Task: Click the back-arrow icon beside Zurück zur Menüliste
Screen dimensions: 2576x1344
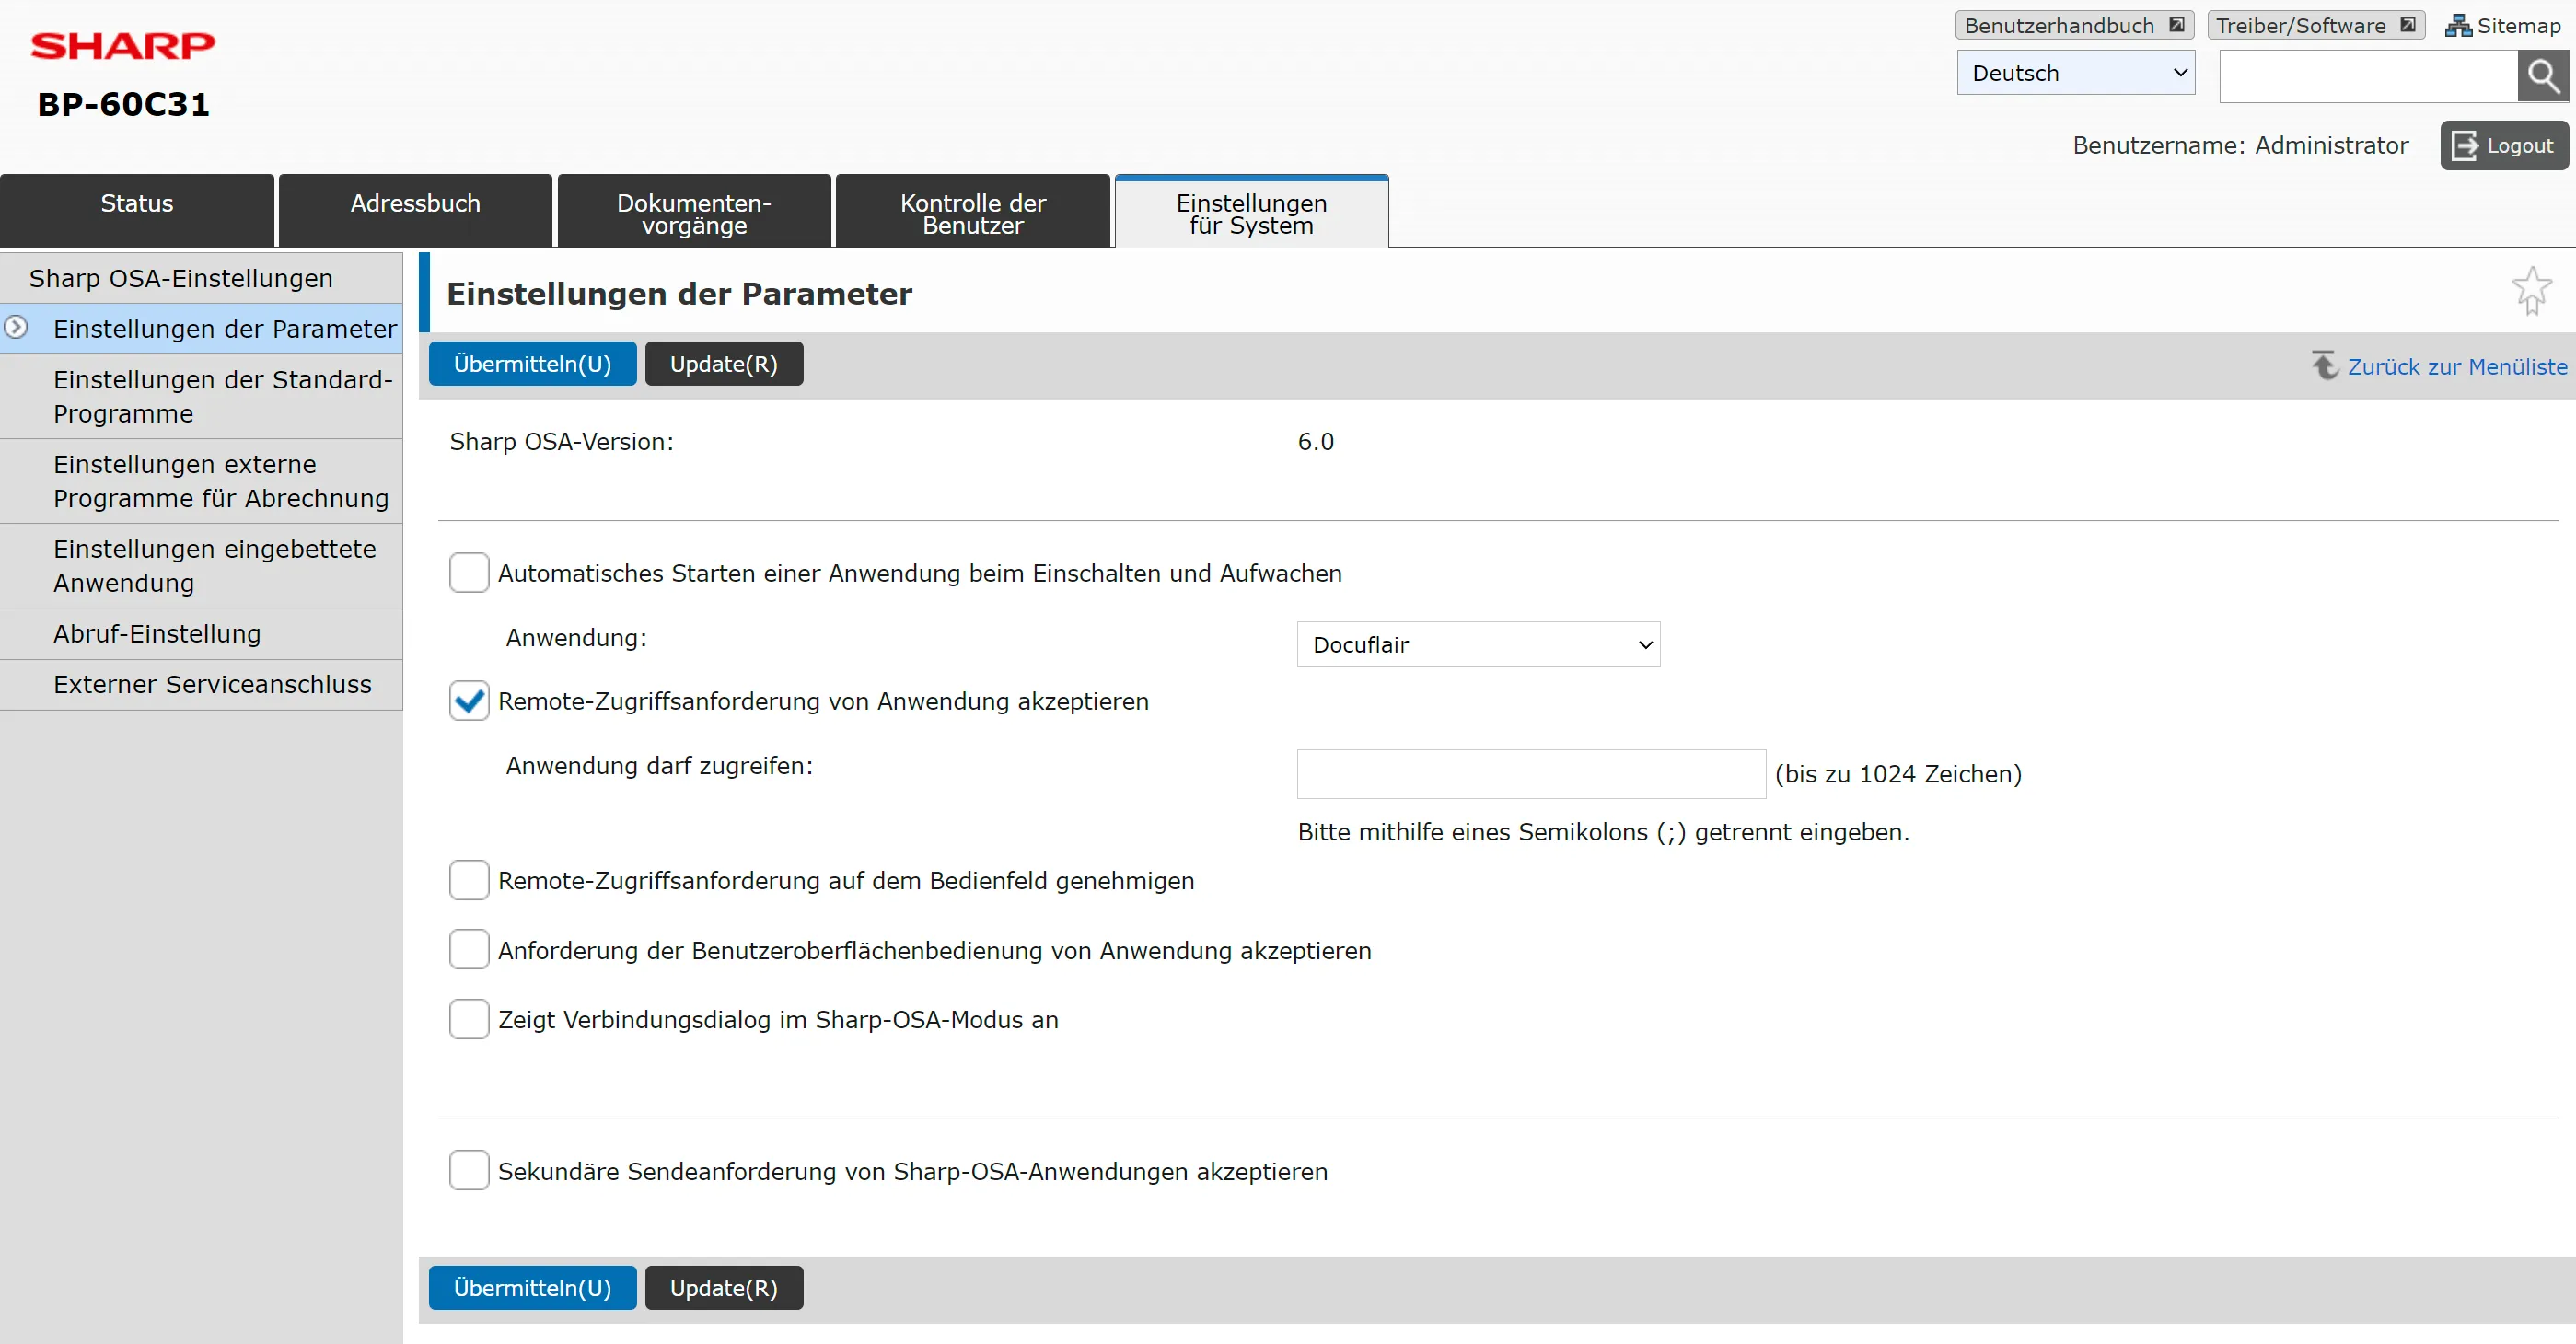Action: point(2325,365)
